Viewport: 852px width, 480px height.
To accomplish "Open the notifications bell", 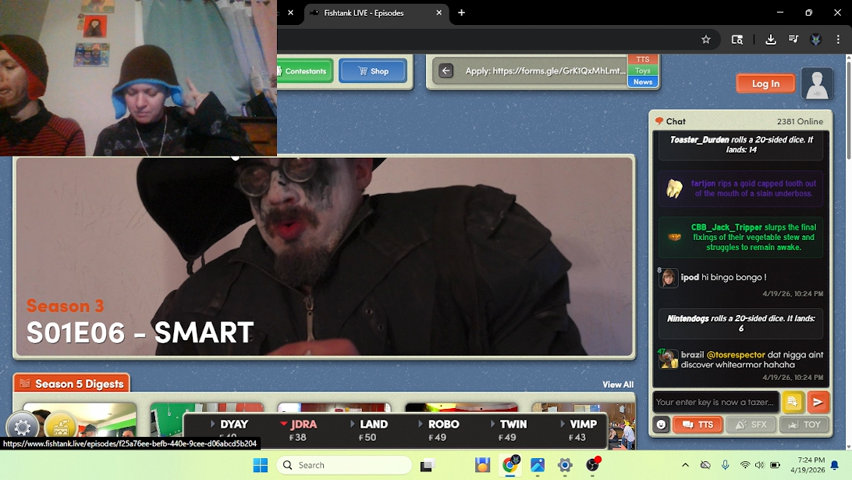I will tap(835, 465).
